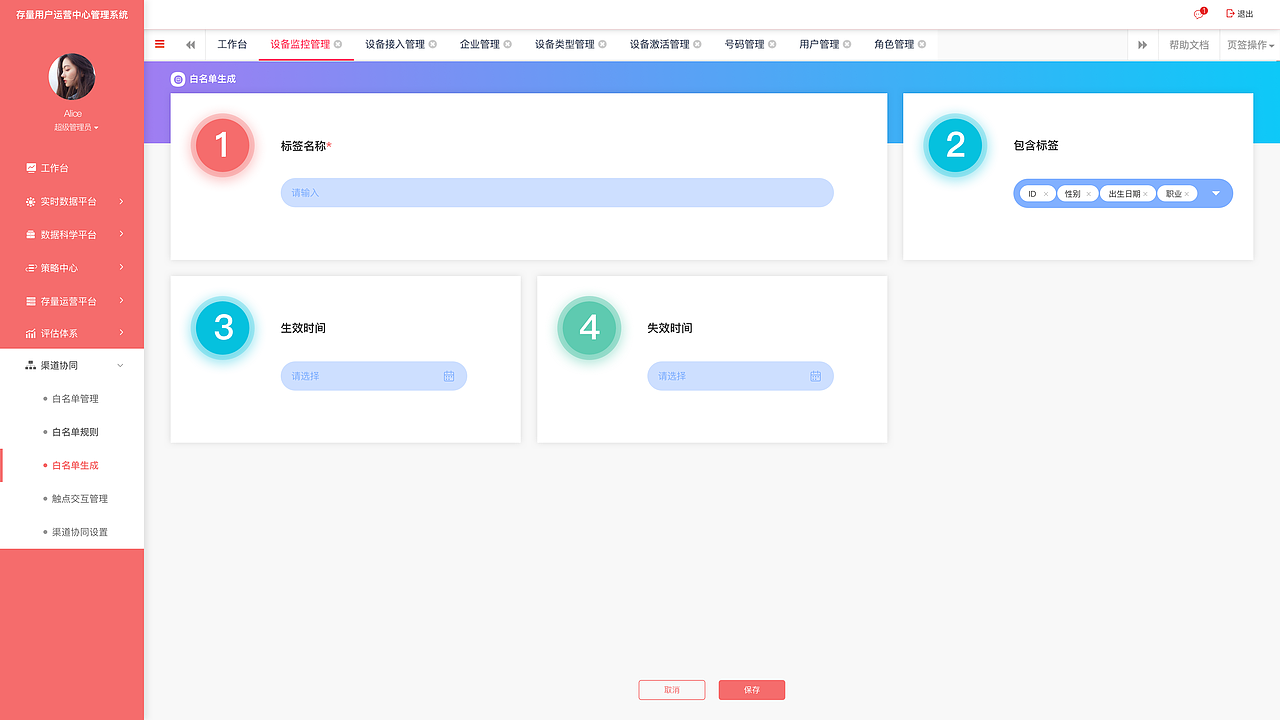Open the 失效时间 date picker field
The image size is (1280, 720).
tap(740, 376)
